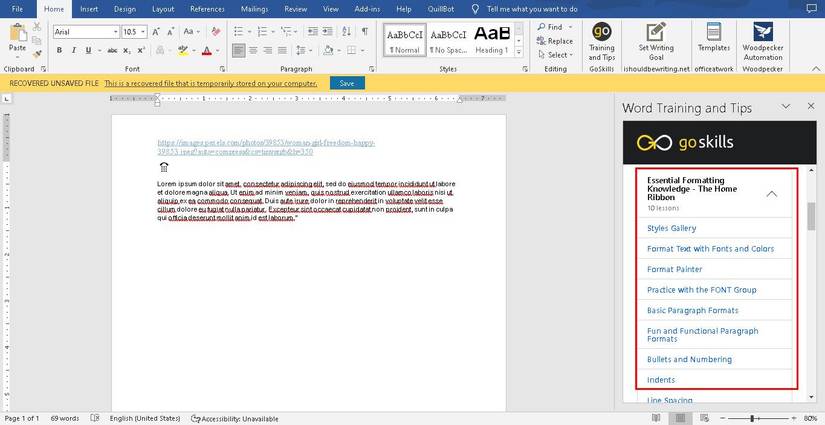Open the Arial font name dropdown

116,32
